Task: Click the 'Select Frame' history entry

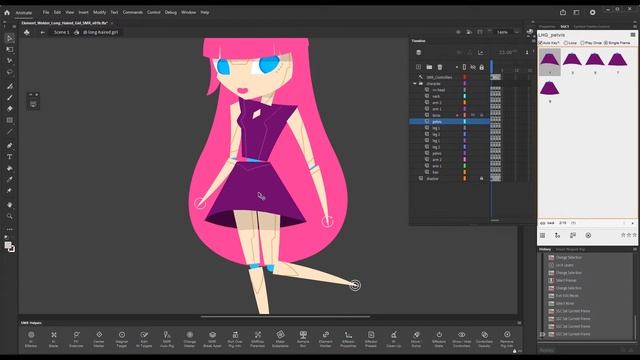Action: click(x=566, y=280)
